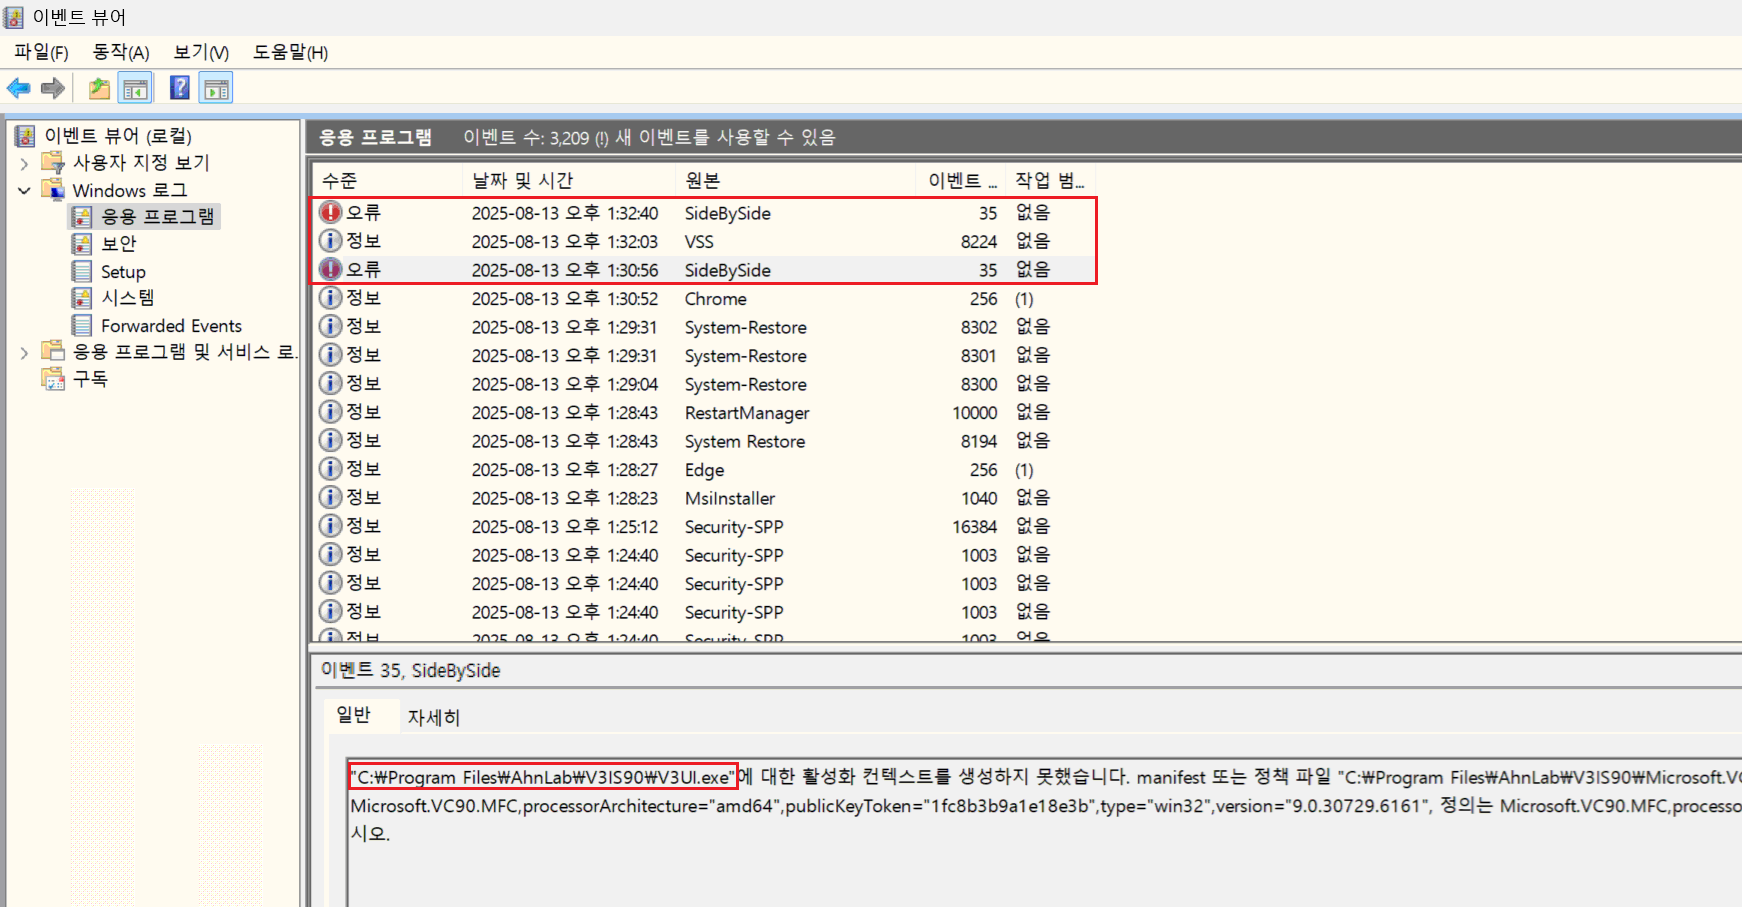1742x907 pixels.
Task: Expand 사용자 지정 보기 node
Action: pos(24,163)
